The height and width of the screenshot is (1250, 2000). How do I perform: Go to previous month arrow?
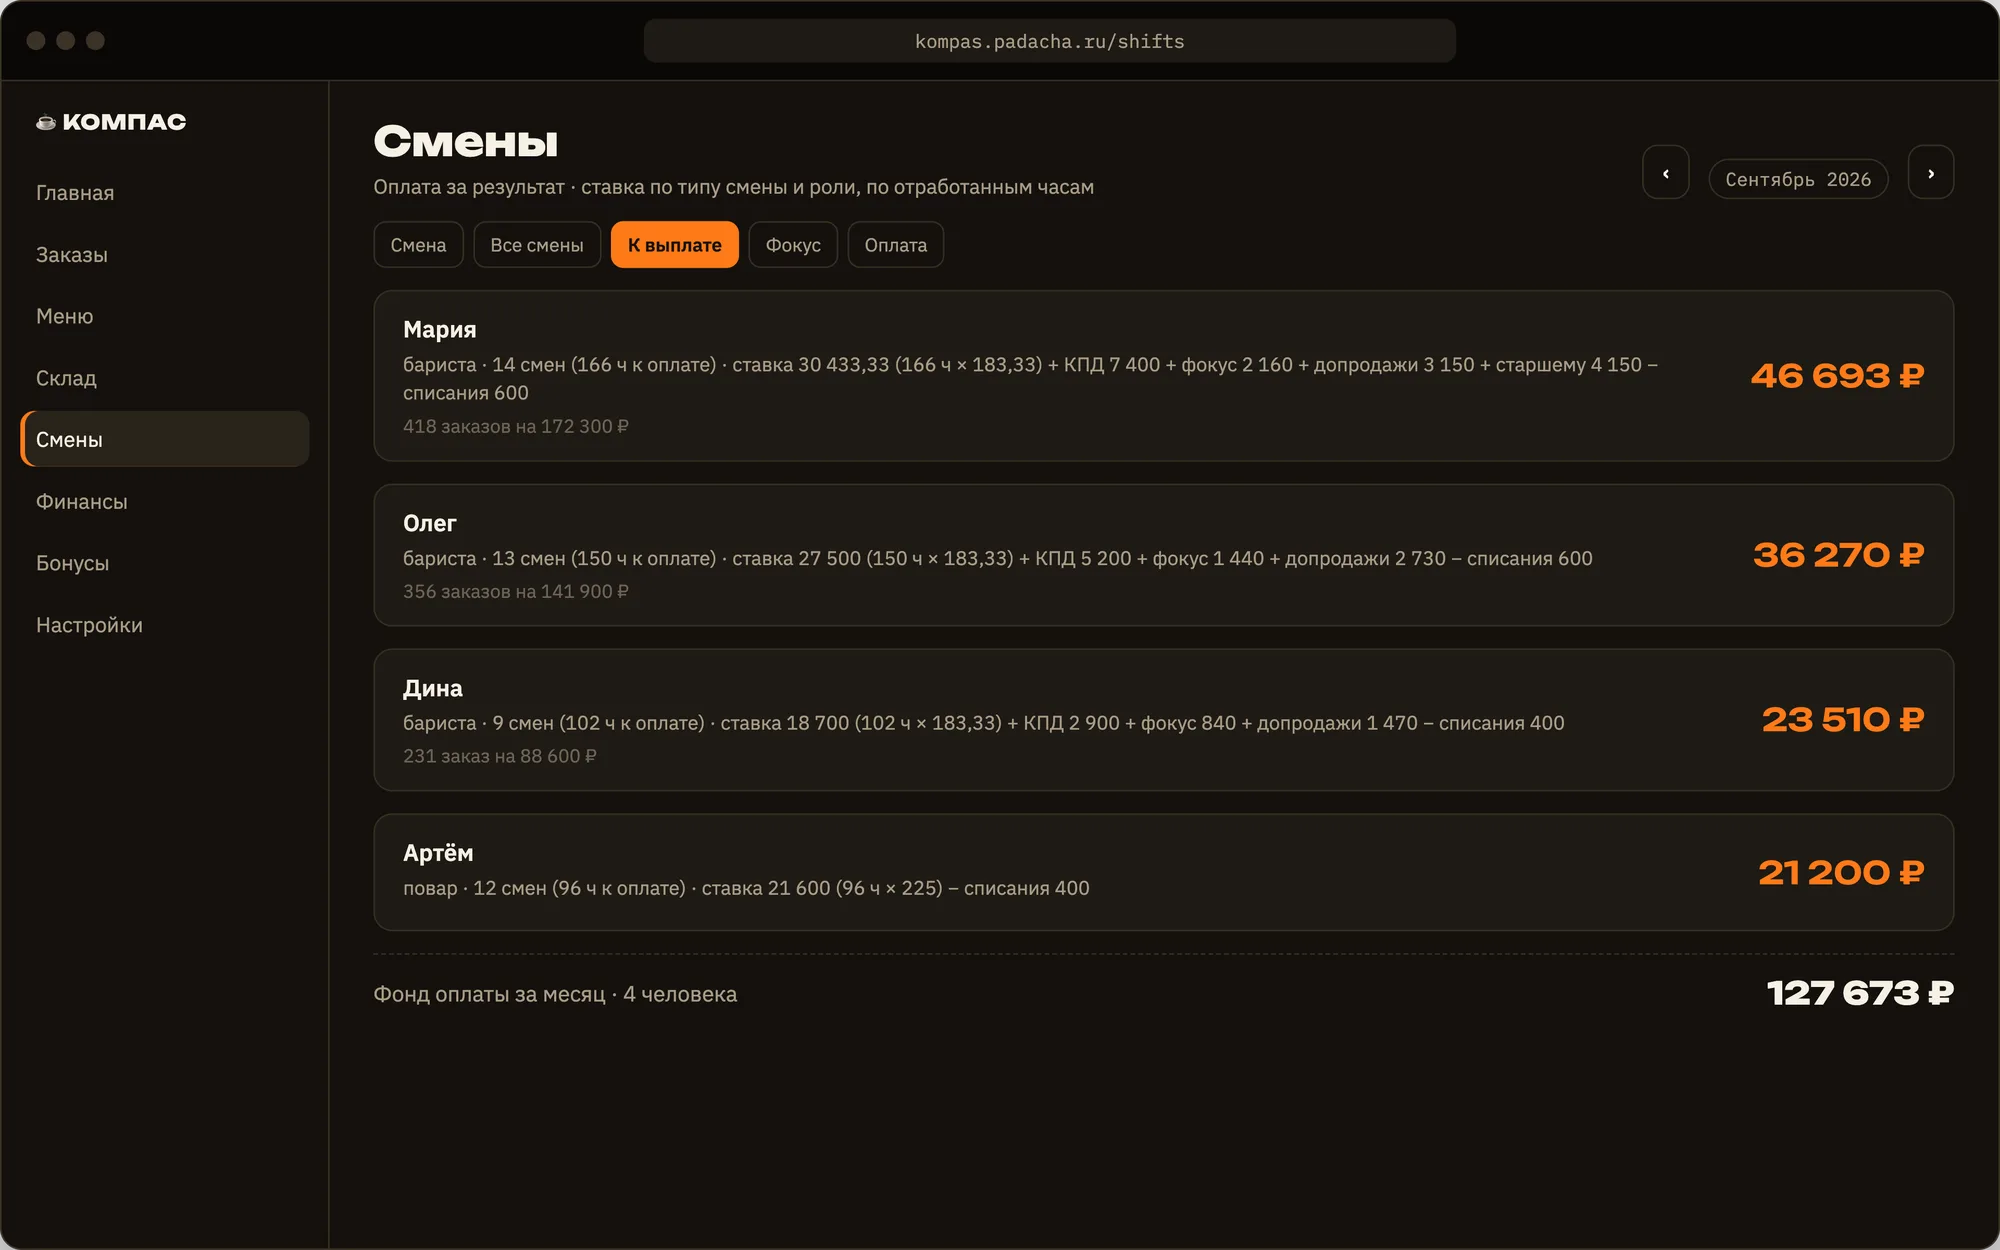click(x=1665, y=173)
